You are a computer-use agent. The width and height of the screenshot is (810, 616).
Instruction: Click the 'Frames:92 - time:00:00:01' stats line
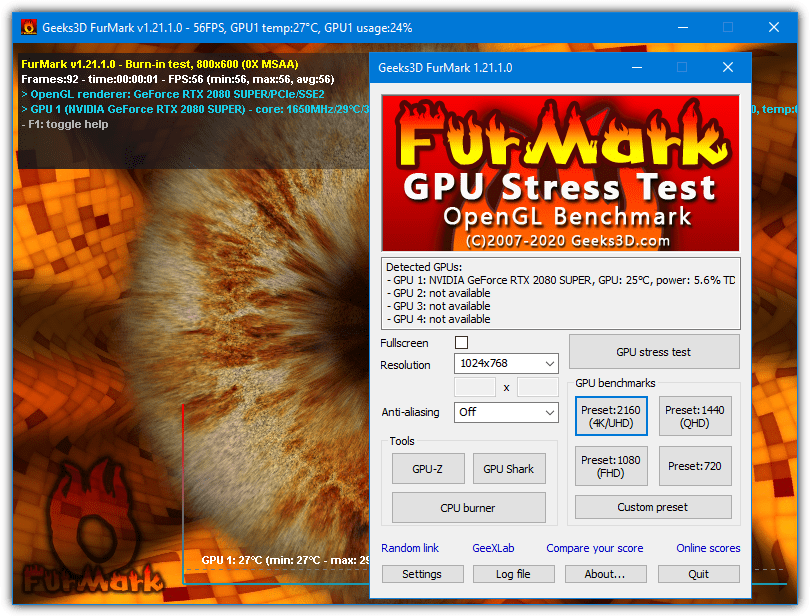pos(178,79)
